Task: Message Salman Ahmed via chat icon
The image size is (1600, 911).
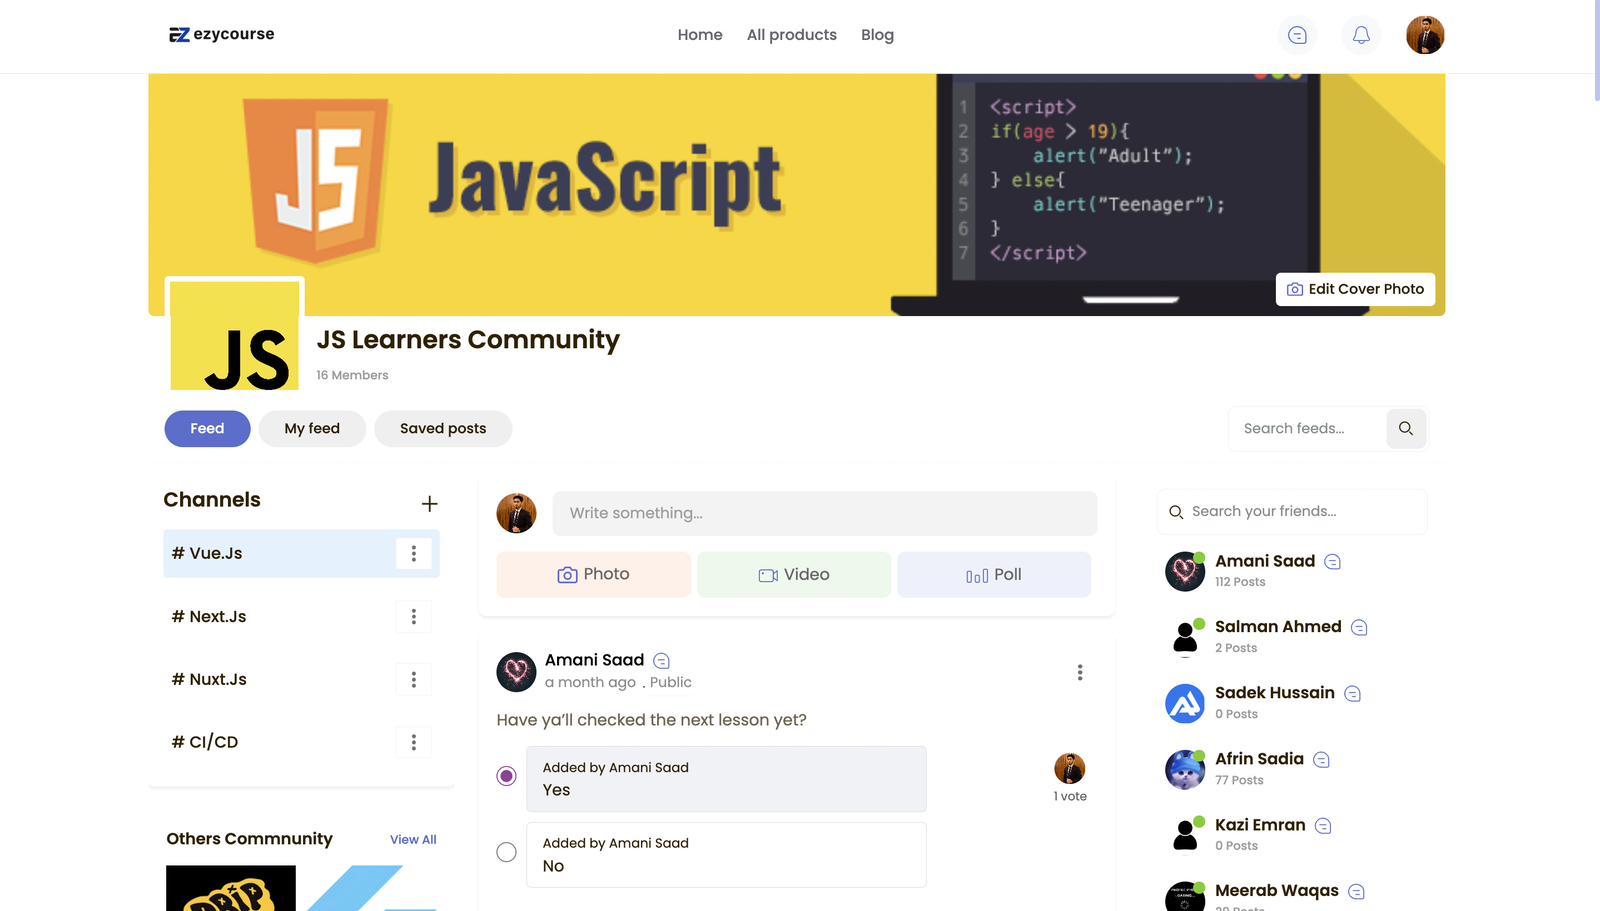Action: [x=1358, y=628]
